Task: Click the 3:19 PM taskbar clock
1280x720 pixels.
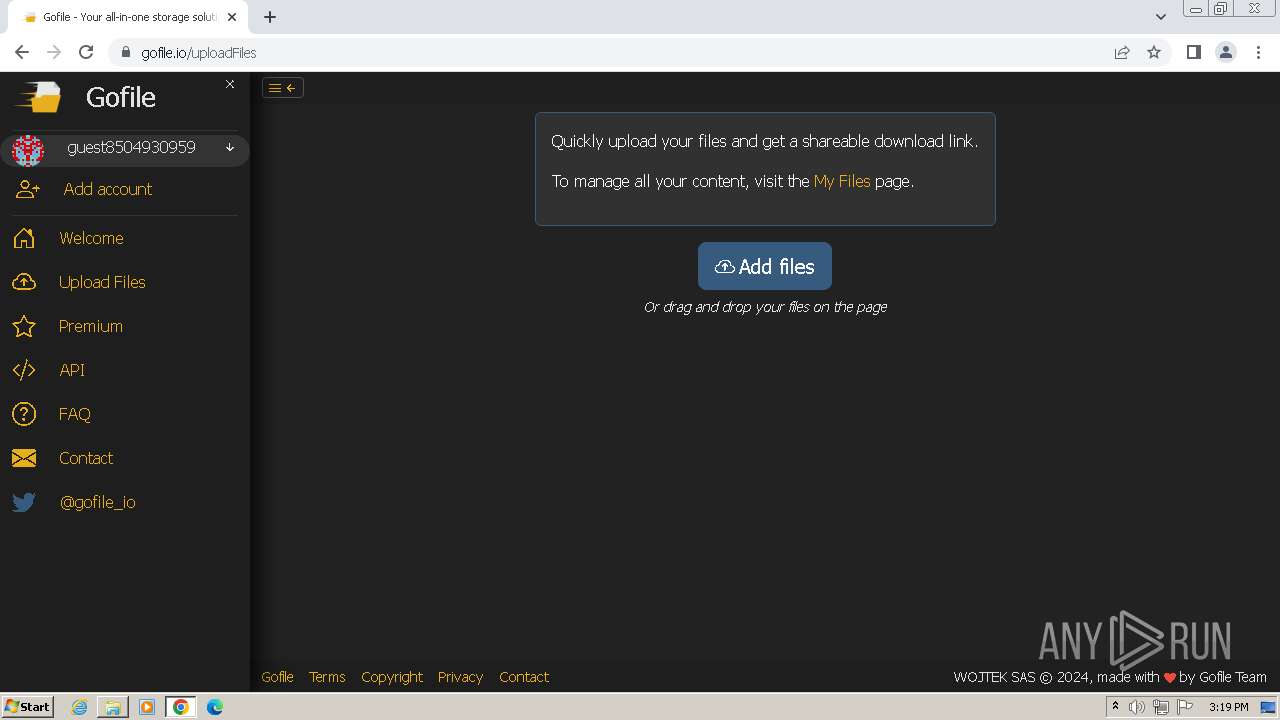Action: click(x=1228, y=707)
